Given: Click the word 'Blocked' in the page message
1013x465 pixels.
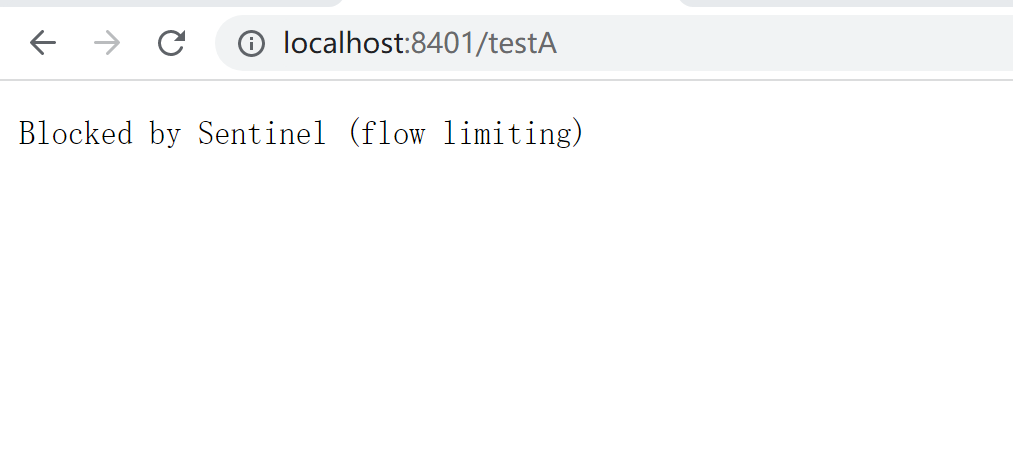Looking at the screenshot, I should point(76,134).
